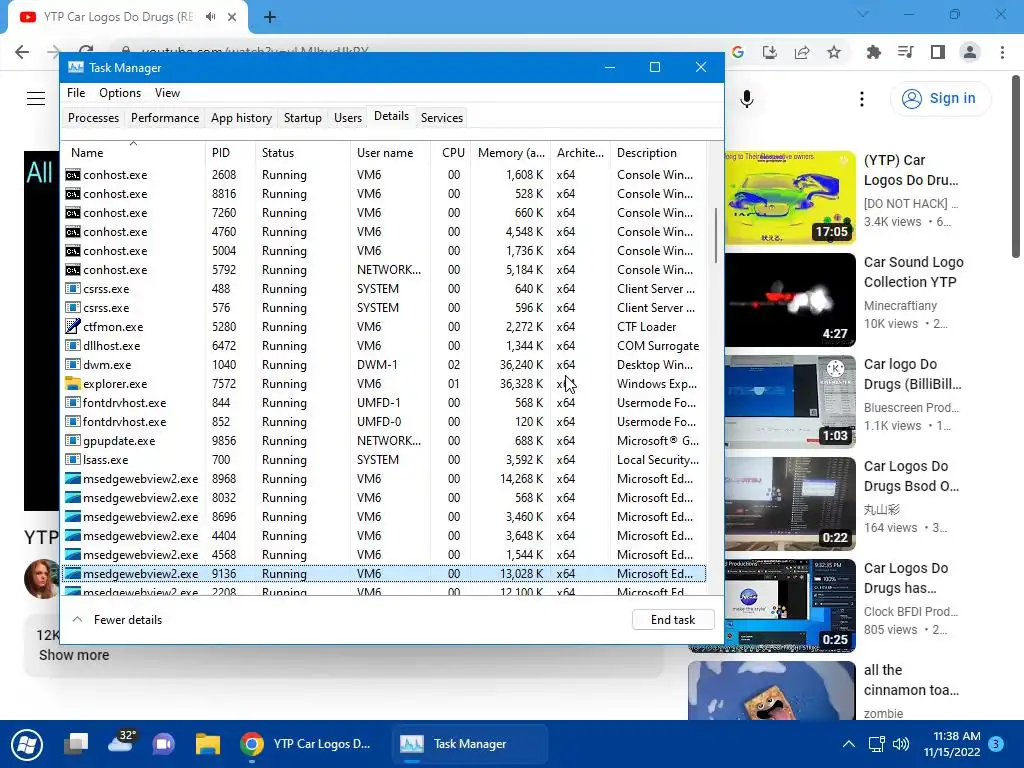Collapse Task Manager with Fewer details
The height and width of the screenshot is (768, 1024).
pos(117,620)
